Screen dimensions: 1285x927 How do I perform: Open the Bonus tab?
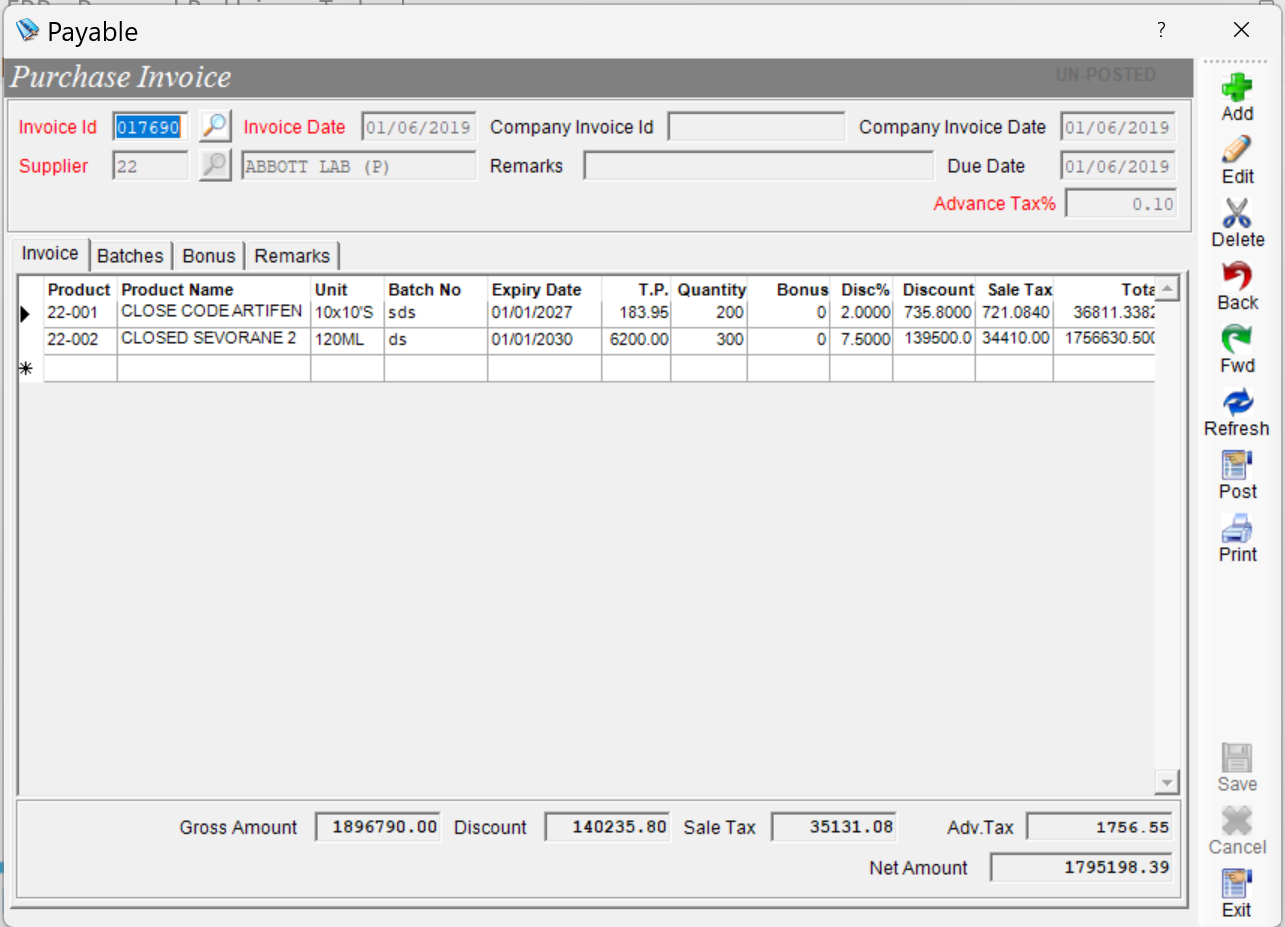(x=209, y=256)
